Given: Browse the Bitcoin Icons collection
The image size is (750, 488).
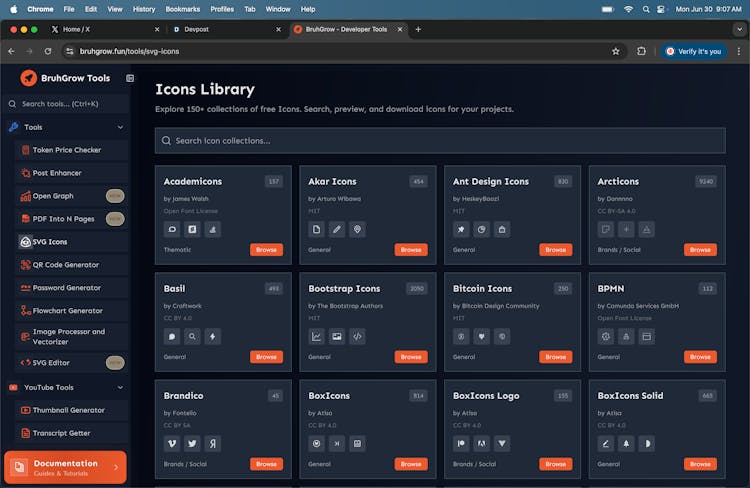Looking at the screenshot, I should coord(555,357).
